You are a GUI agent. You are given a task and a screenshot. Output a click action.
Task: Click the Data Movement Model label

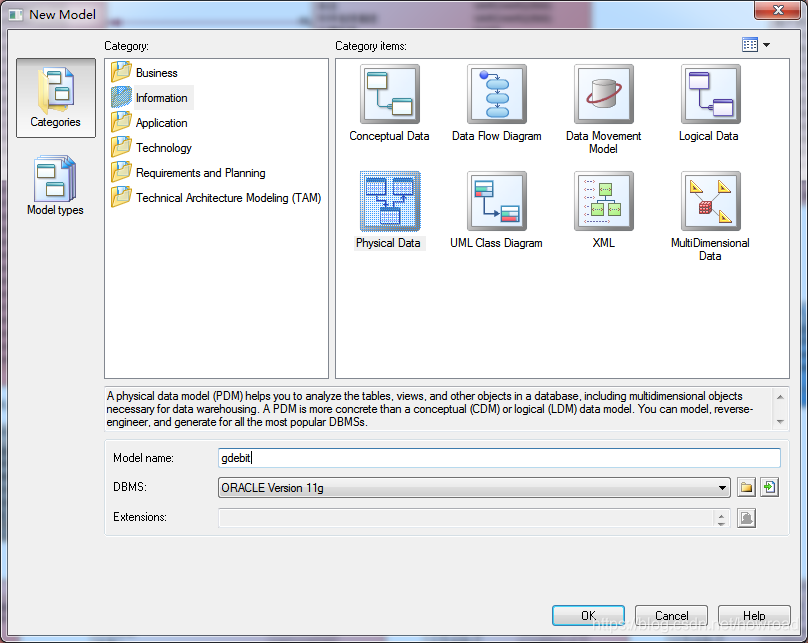[603, 142]
